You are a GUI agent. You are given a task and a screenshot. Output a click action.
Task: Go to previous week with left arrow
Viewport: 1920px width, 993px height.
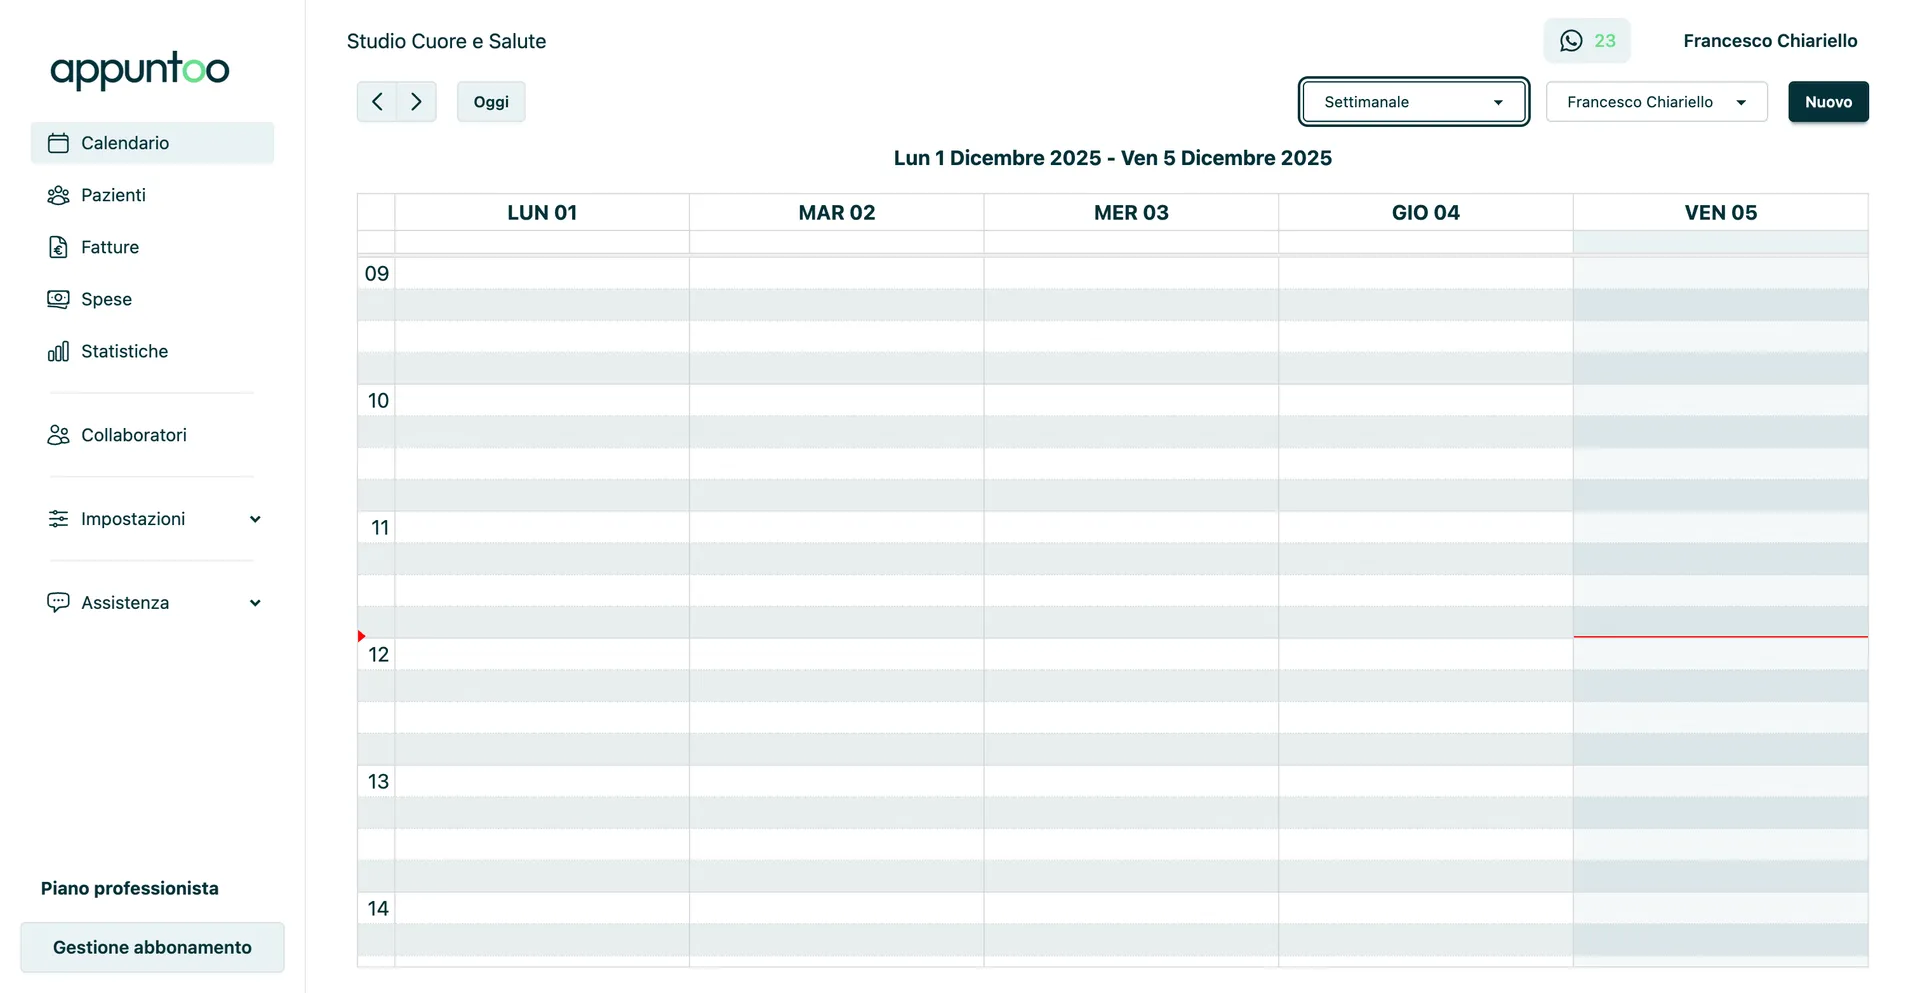click(377, 102)
